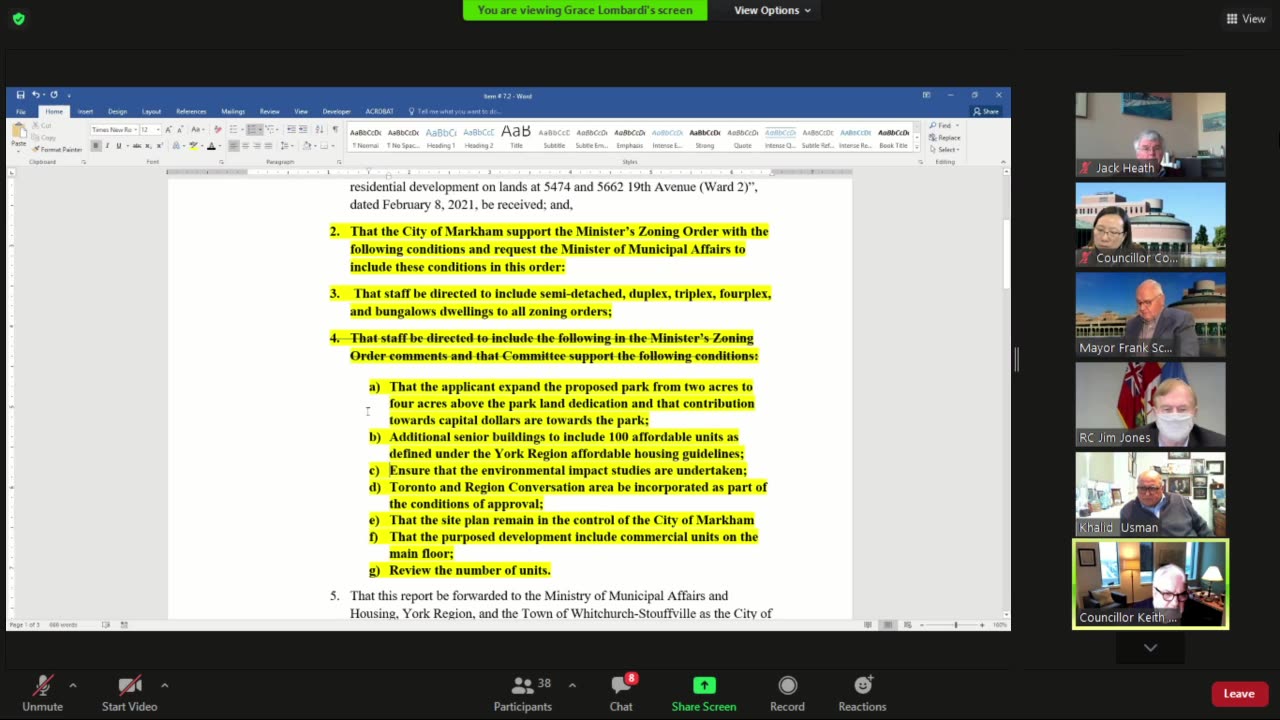
Task: Click the Format Painter tool
Action: 57,149
